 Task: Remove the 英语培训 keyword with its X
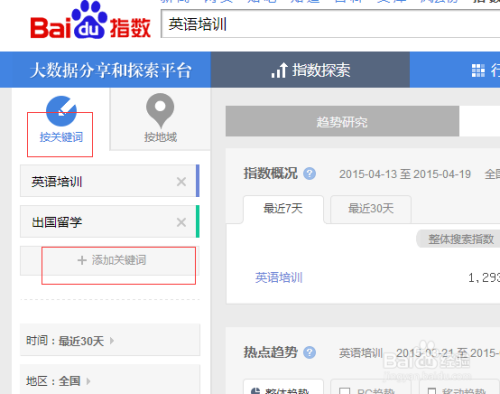click(181, 182)
